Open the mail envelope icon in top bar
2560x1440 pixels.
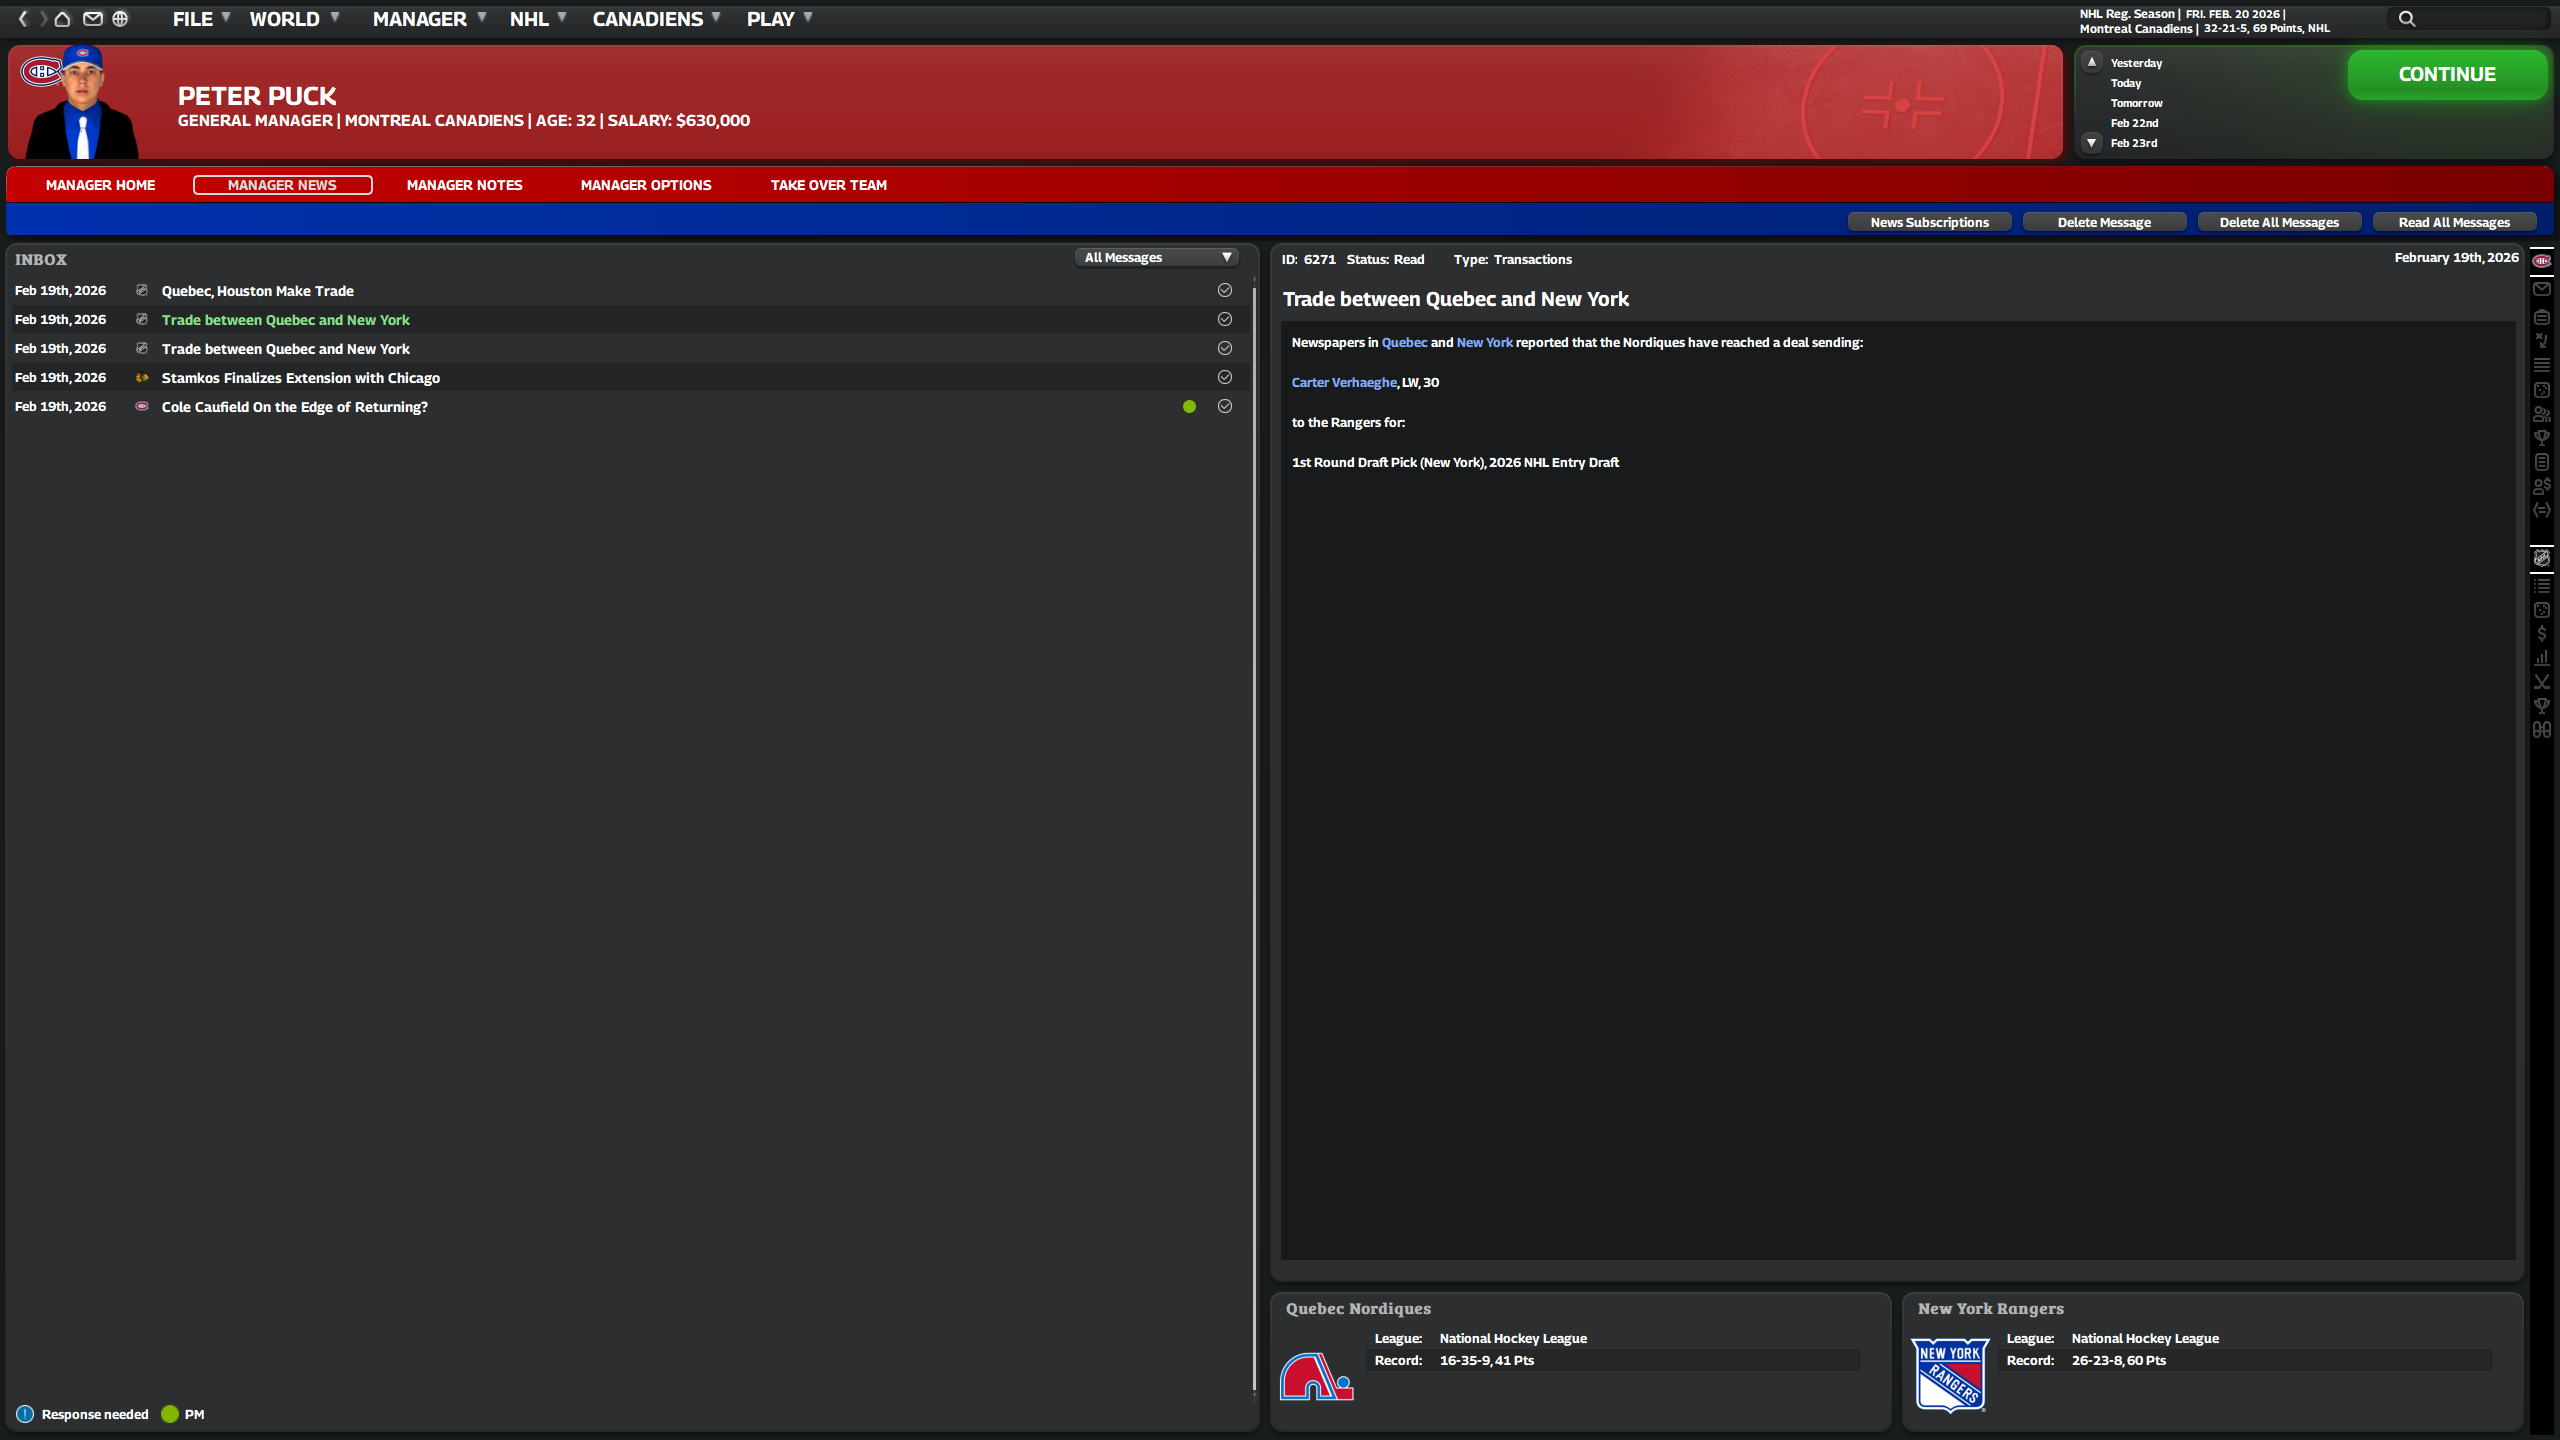[93, 19]
